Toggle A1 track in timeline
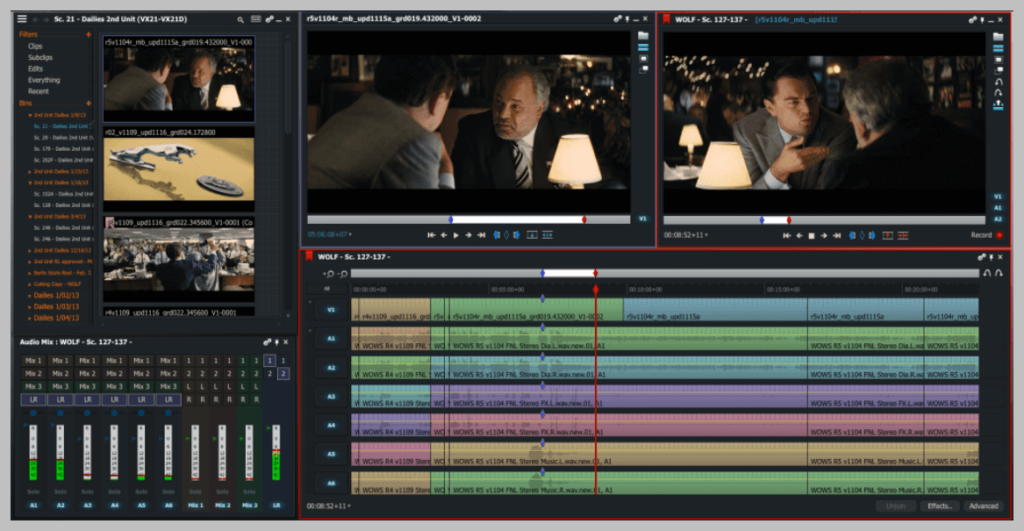The width and height of the screenshot is (1024, 531). pos(331,338)
